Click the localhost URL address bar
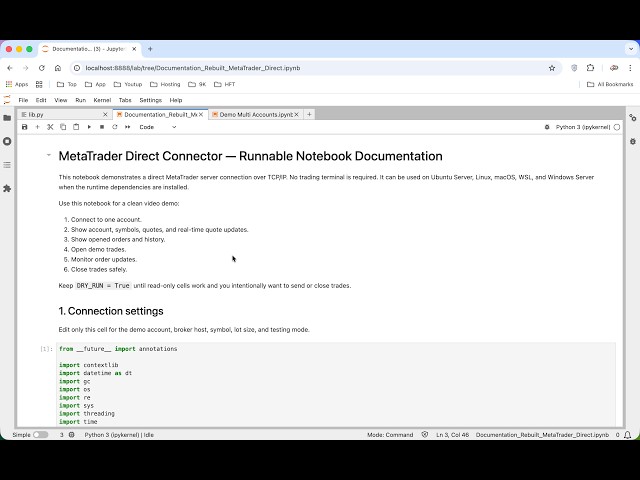The image size is (640, 480). point(314,68)
